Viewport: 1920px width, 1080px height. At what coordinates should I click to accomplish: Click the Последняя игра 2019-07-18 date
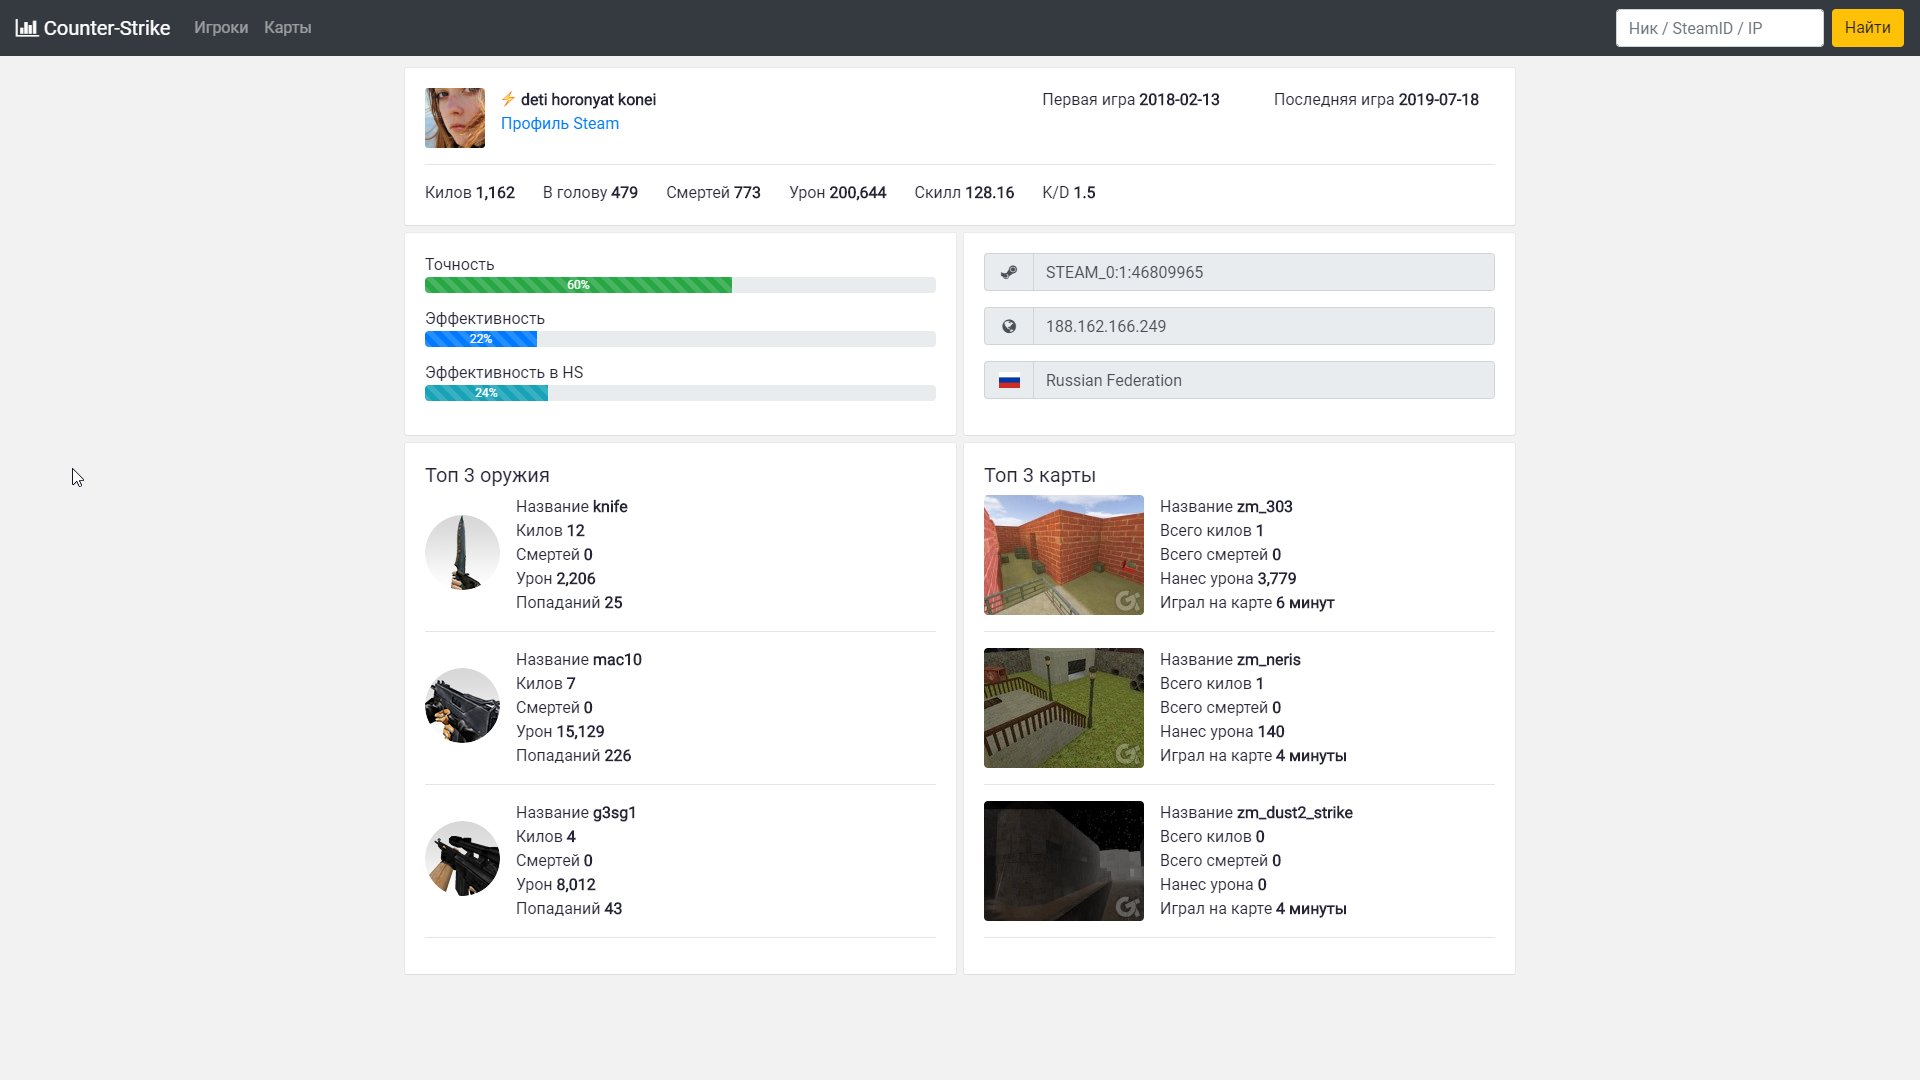(x=1376, y=100)
